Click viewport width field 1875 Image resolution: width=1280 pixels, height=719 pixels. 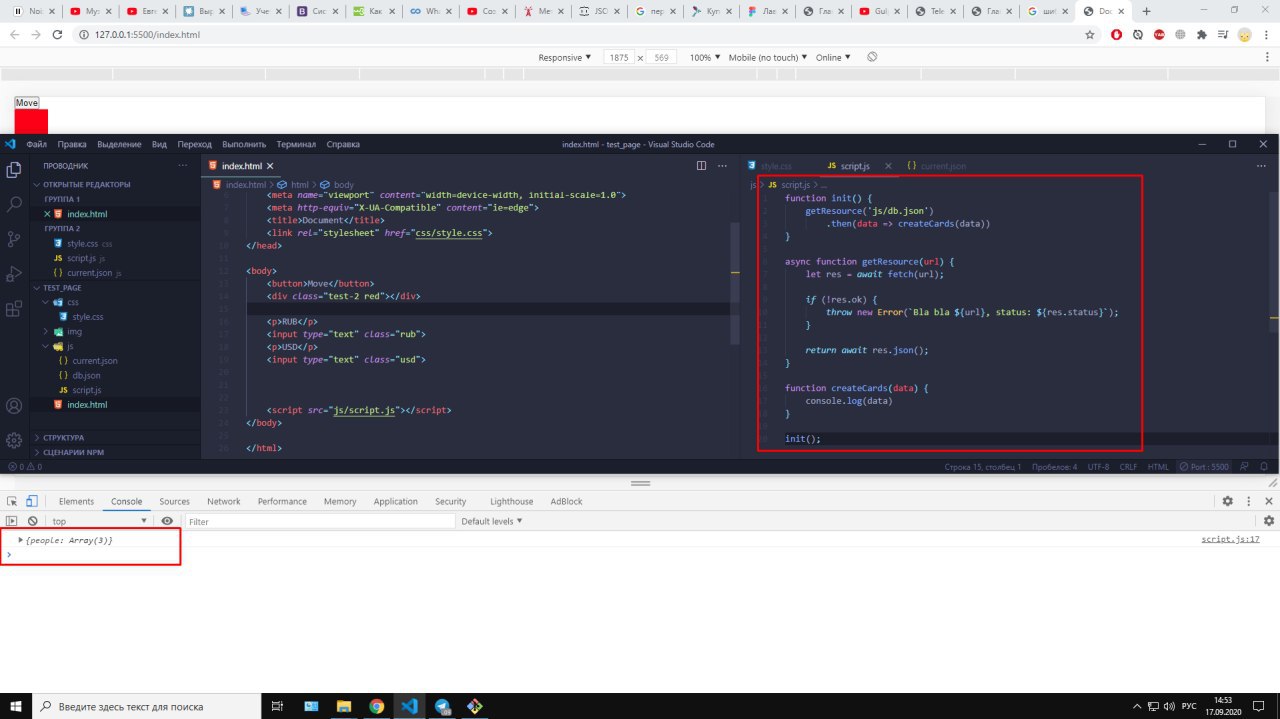(620, 57)
